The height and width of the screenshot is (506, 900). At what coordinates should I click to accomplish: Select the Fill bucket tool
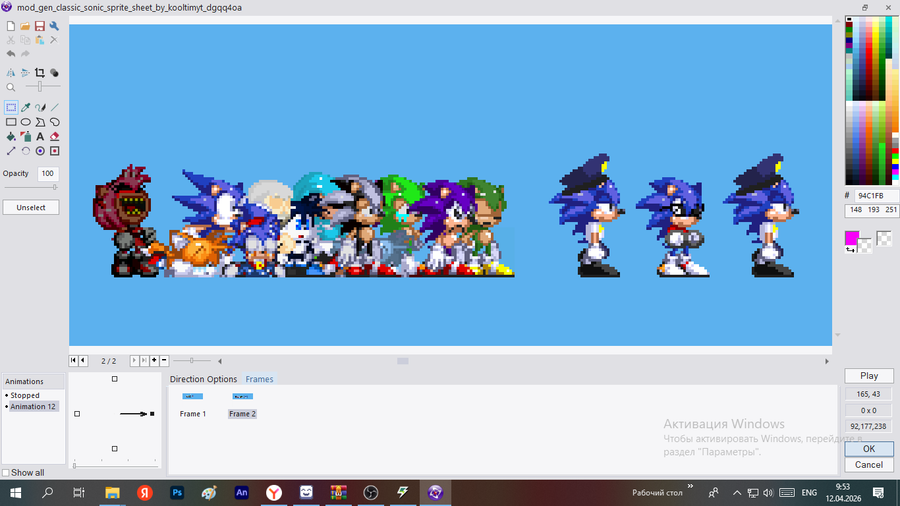pyautogui.click(x=11, y=137)
